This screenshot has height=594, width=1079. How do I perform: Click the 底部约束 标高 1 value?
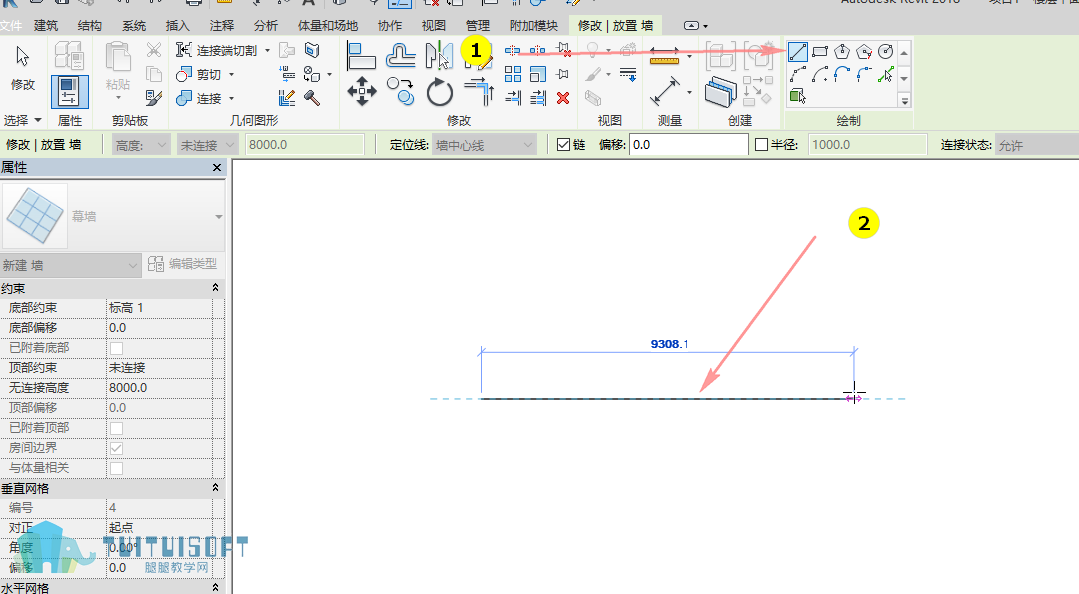[x=159, y=308]
